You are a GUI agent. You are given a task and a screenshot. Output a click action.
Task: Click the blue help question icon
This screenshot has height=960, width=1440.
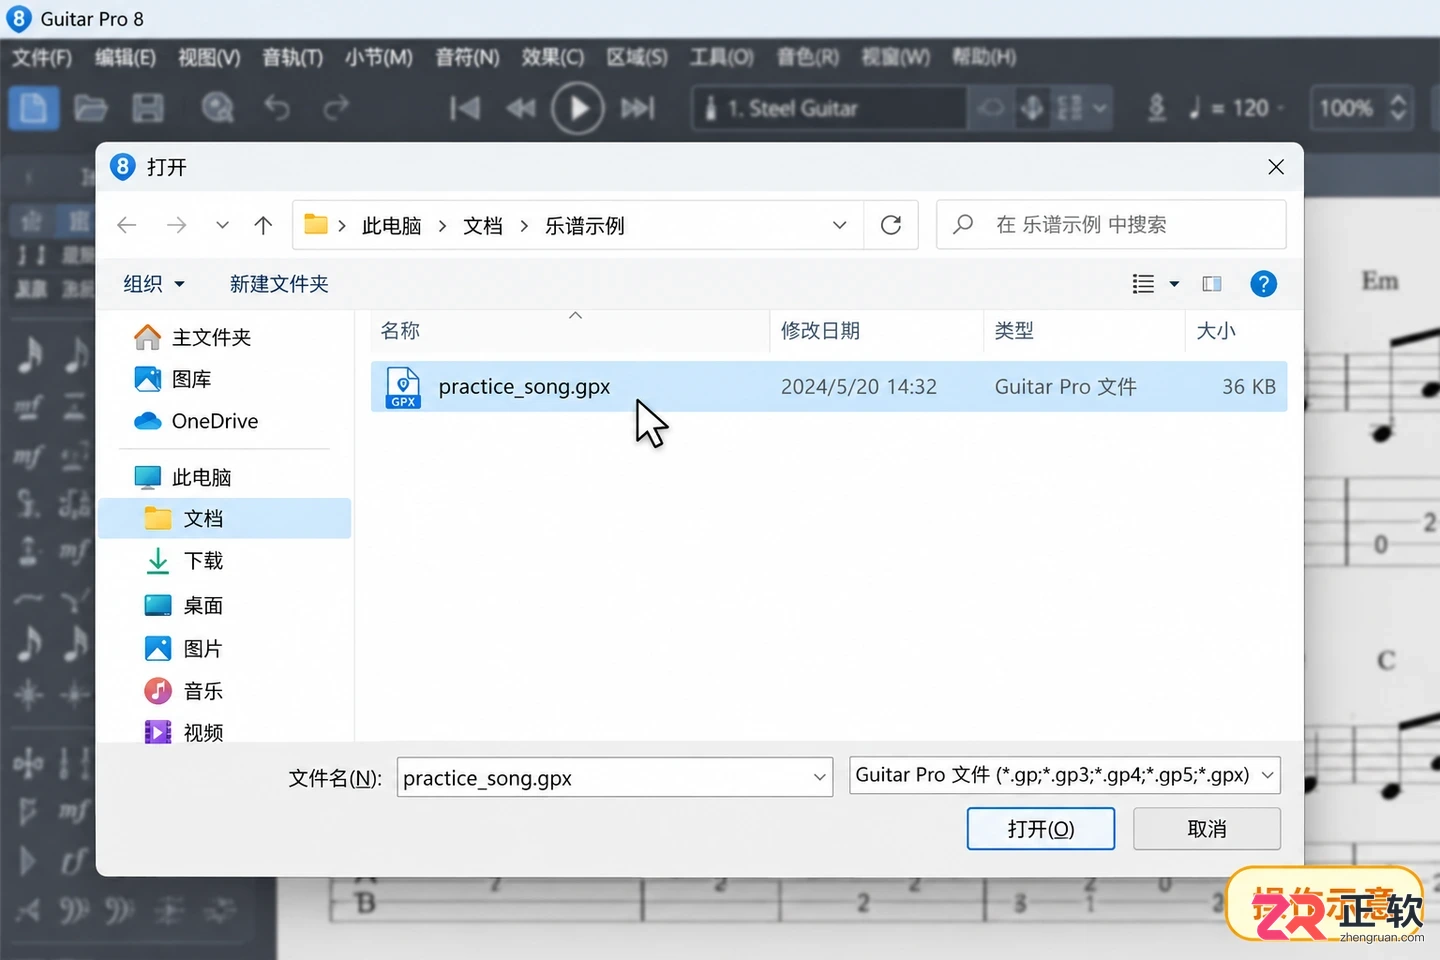point(1264,284)
